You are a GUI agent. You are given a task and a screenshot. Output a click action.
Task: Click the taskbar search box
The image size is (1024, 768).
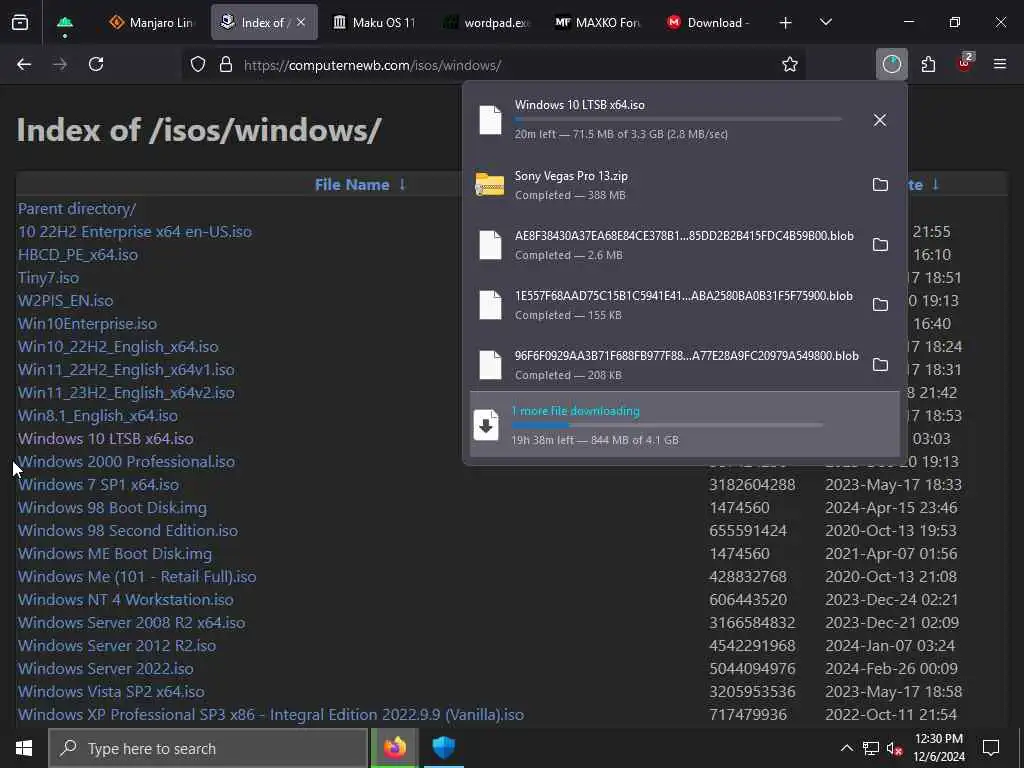(x=208, y=748)
